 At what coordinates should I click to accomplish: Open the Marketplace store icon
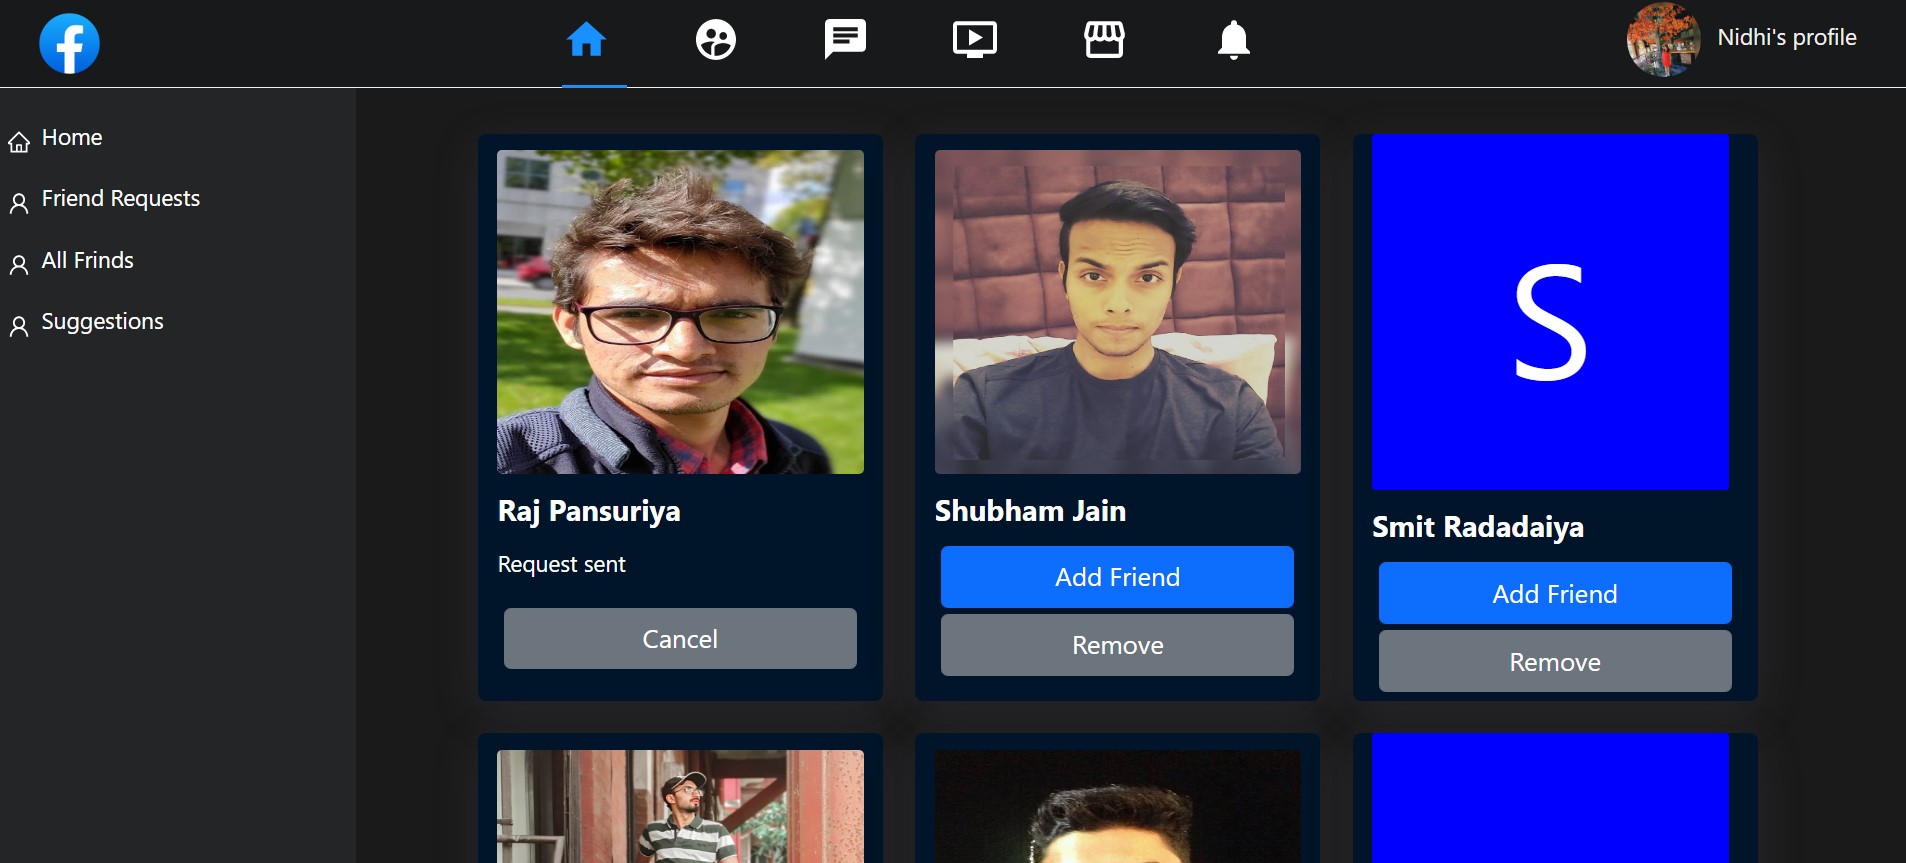[x=1104, y=40]
